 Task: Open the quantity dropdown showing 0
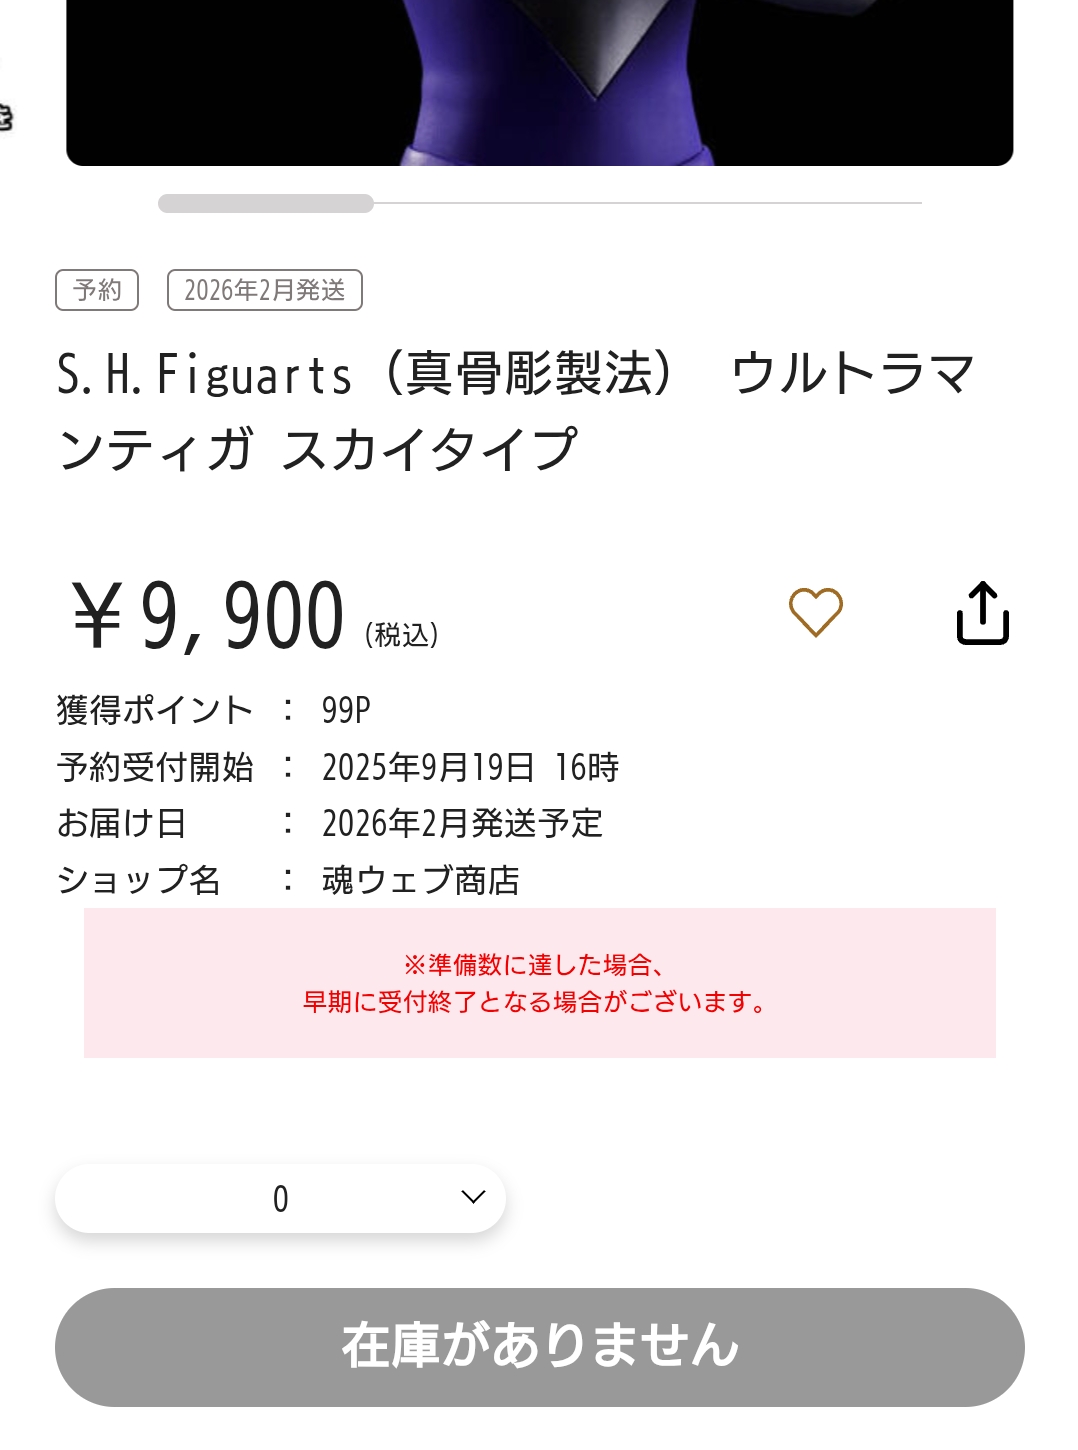pyautogui.click(x=280, y=1198)
